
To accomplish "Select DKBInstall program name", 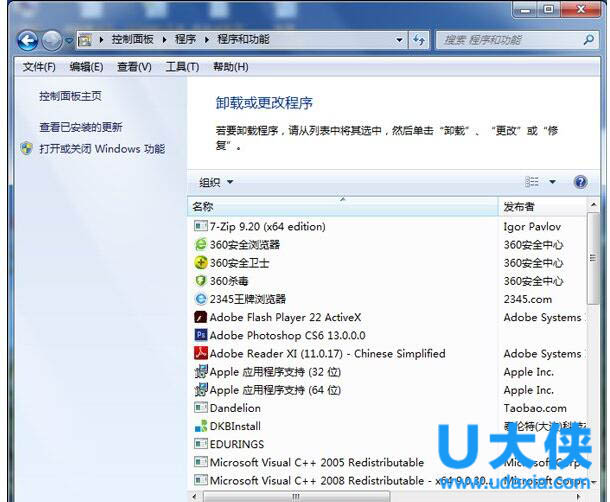I will pos(235,426).
